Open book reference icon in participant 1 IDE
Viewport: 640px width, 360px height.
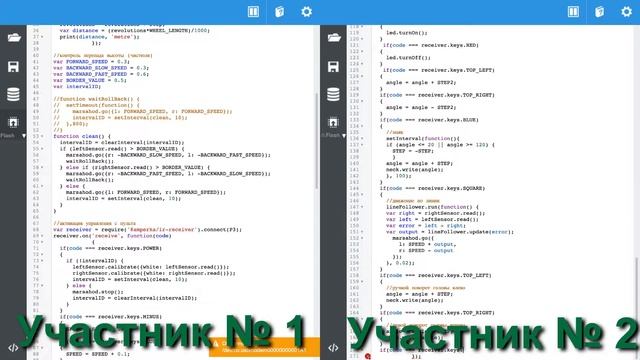[280, 11]
